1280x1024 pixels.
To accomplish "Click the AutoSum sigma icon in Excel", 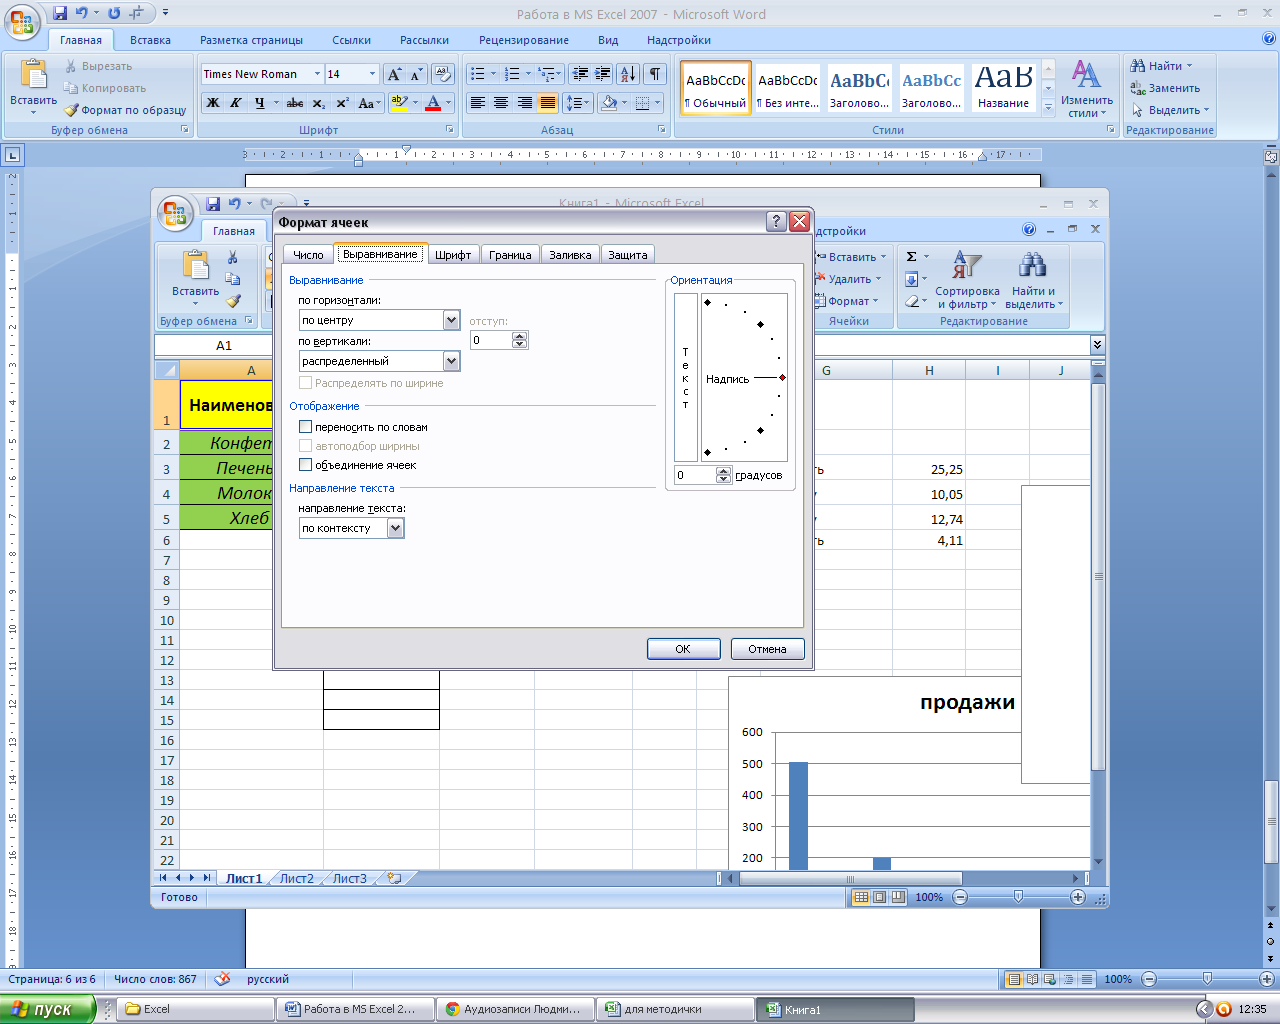I will point(911,257).
